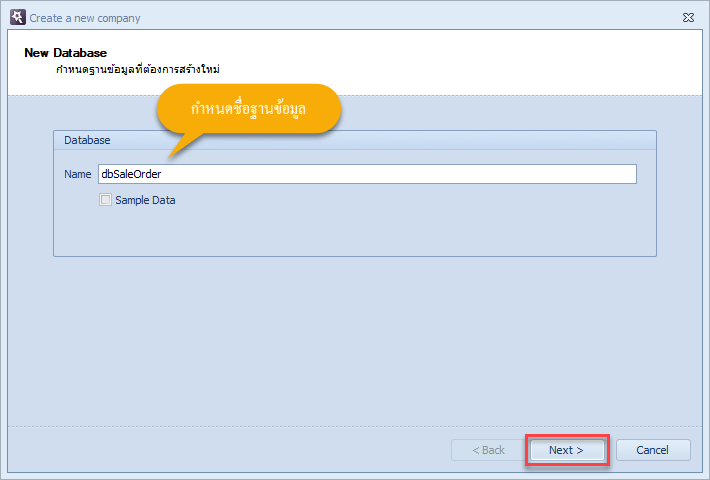Cancel the new company wizard
The image size is (710, 480).
click(x=653, y=450)
